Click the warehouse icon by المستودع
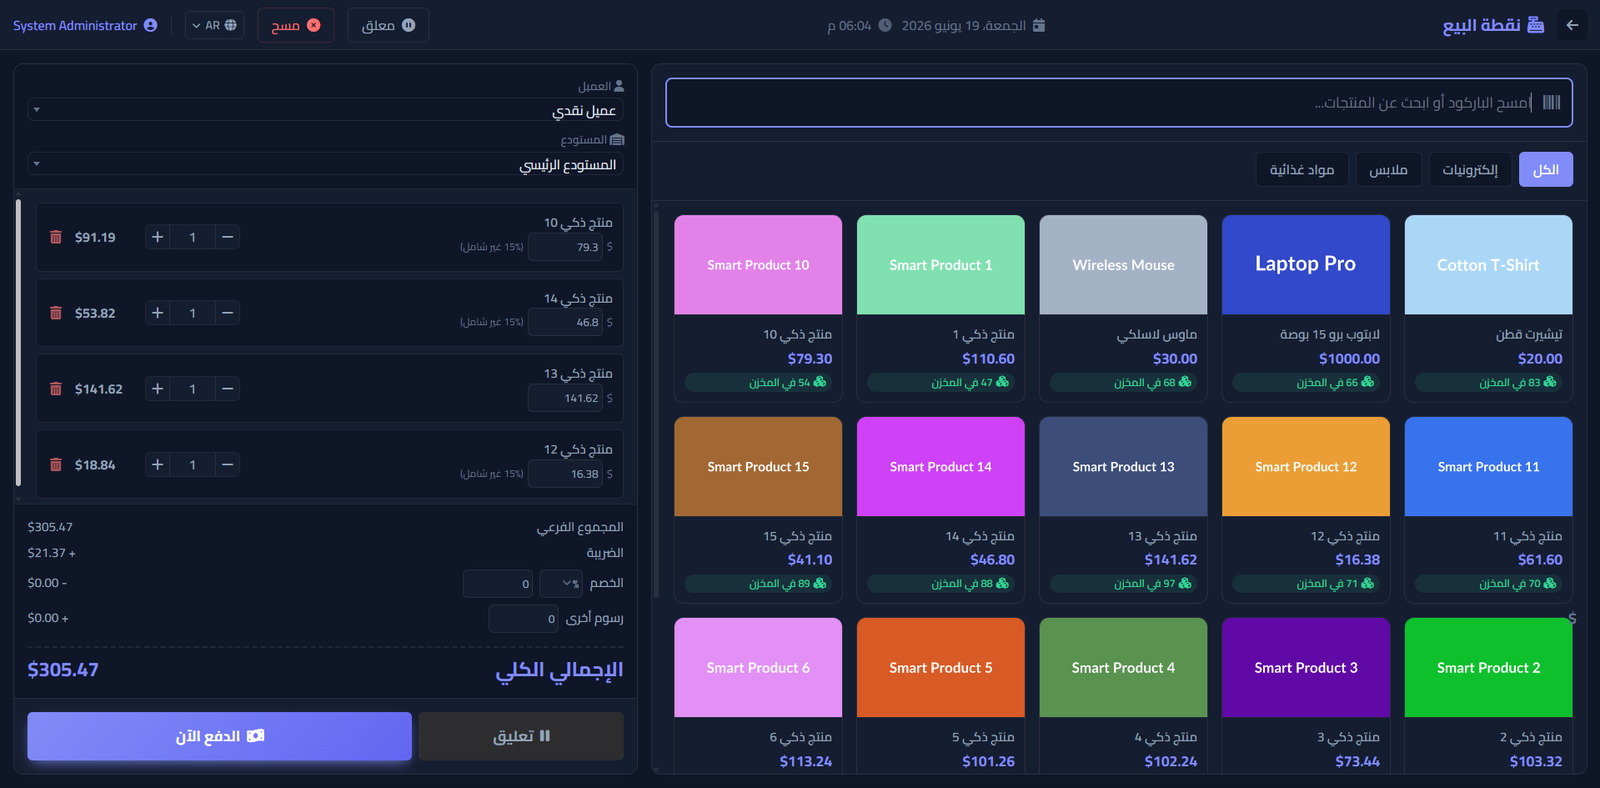 tap(617, 140)
